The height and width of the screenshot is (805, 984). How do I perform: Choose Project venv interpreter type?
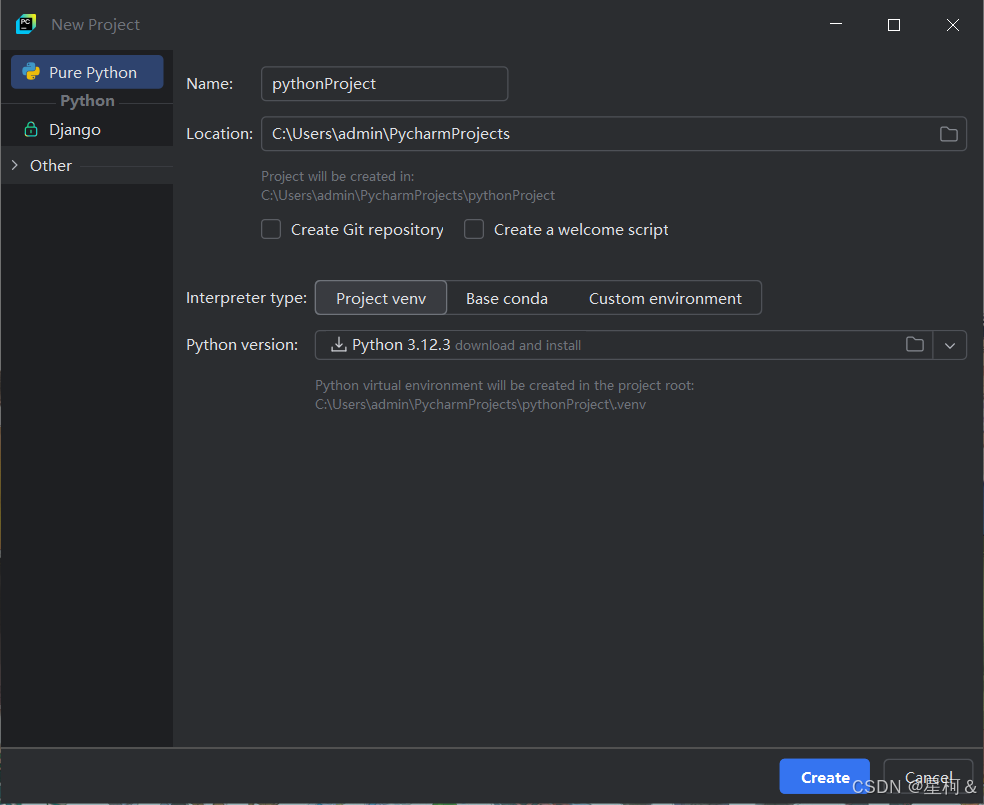point(381,298)
